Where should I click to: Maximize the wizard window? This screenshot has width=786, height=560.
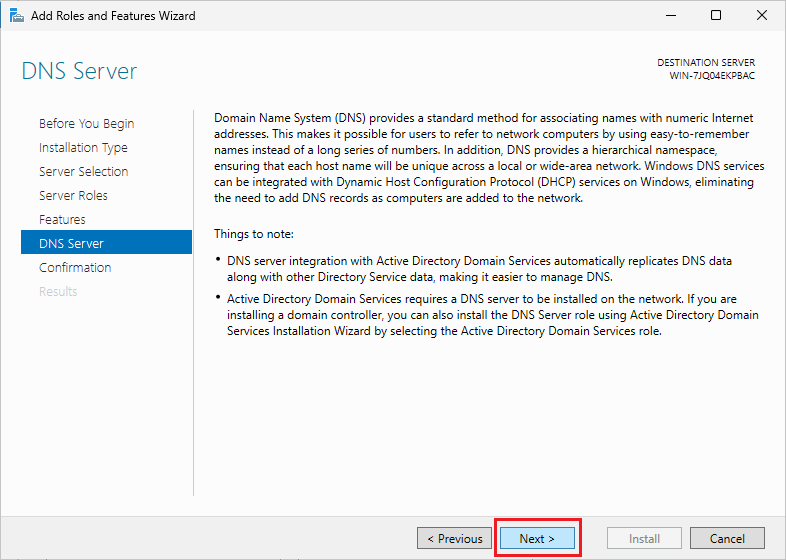pos(716,16)
